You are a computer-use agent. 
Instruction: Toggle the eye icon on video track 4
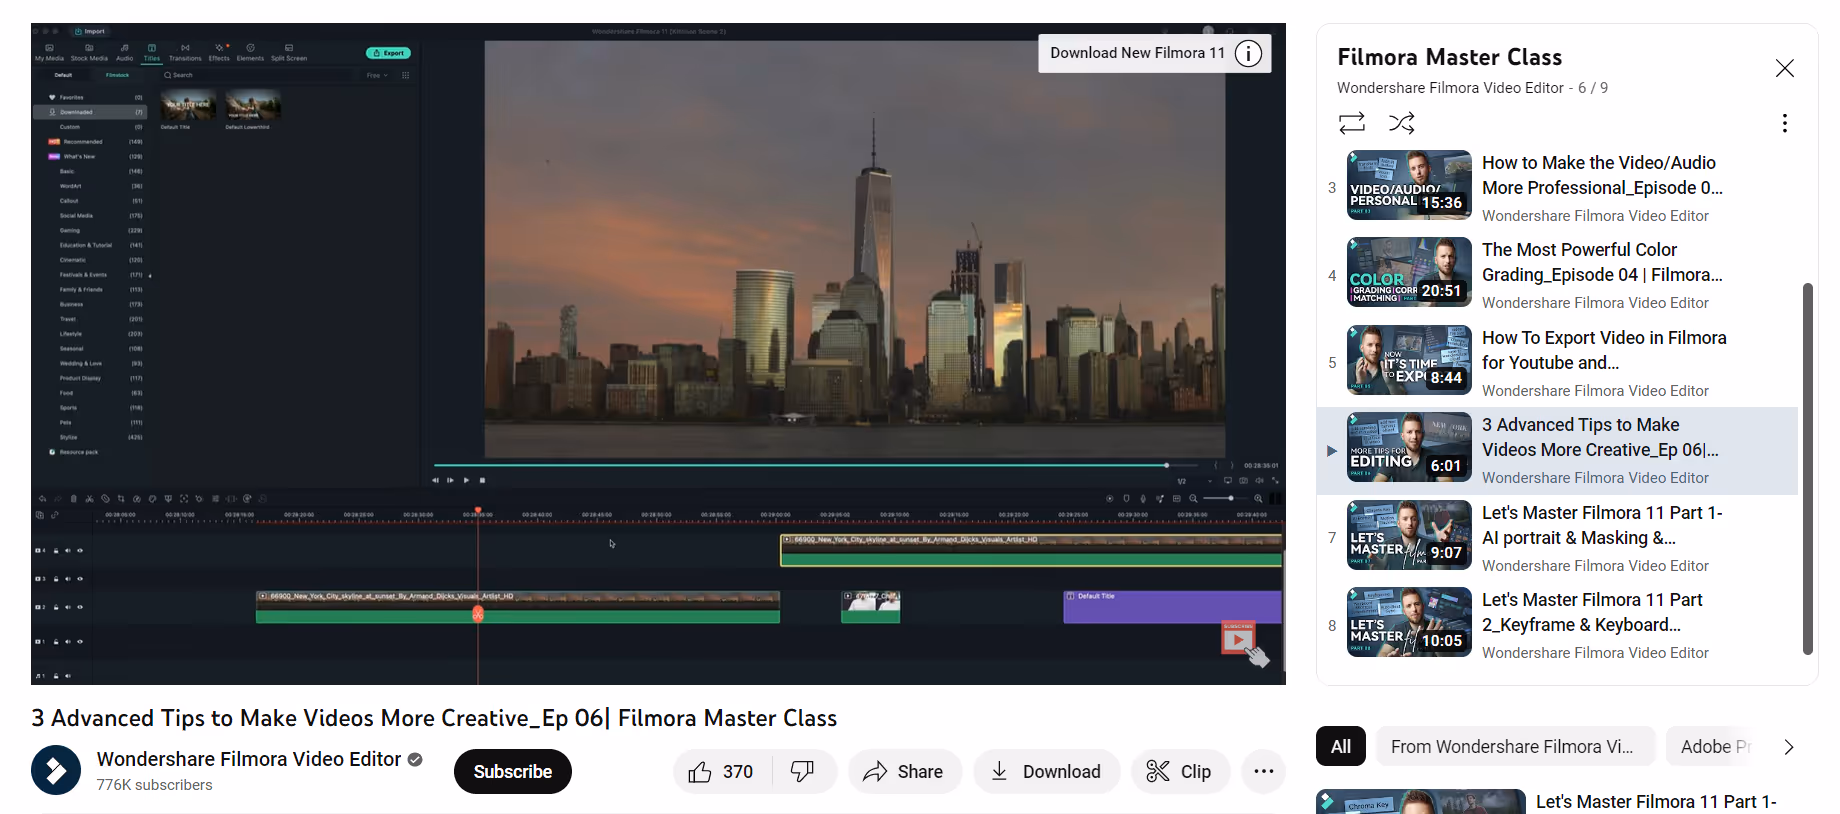point(80,550)
